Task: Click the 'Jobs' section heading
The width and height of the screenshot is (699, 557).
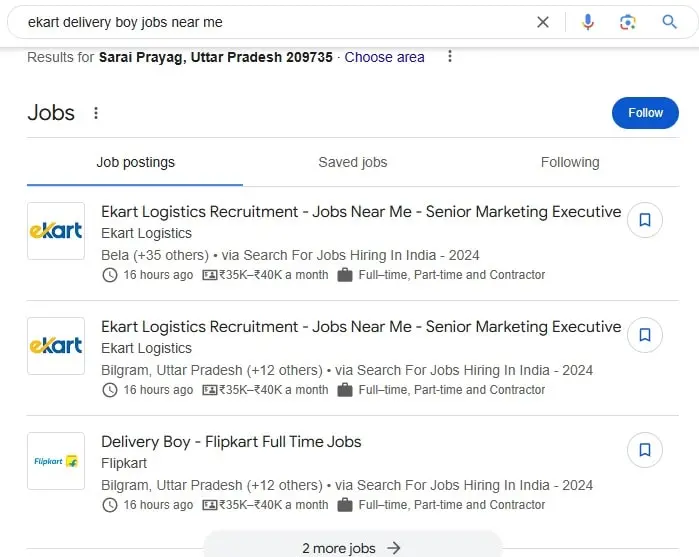Action: click(51, 112)
